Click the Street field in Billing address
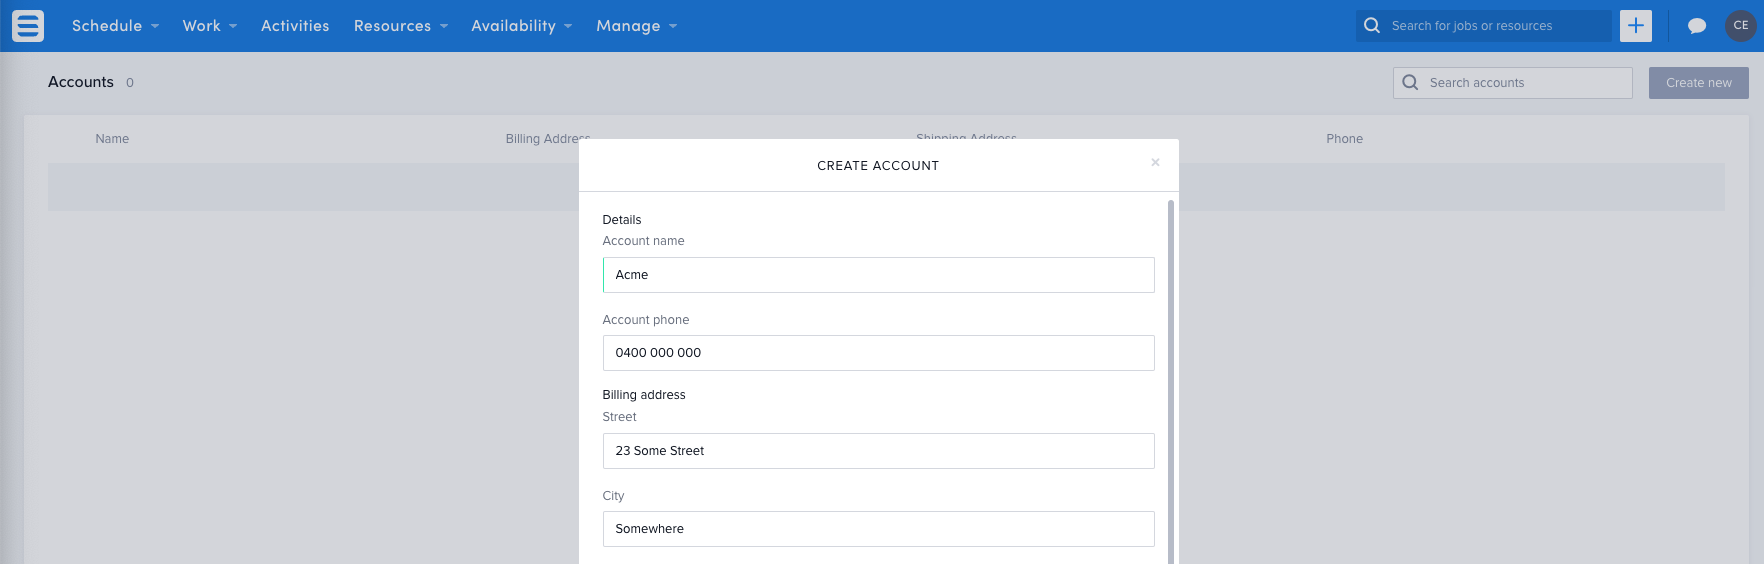Viewport: 1764px width, 564px height. point(878,451)
